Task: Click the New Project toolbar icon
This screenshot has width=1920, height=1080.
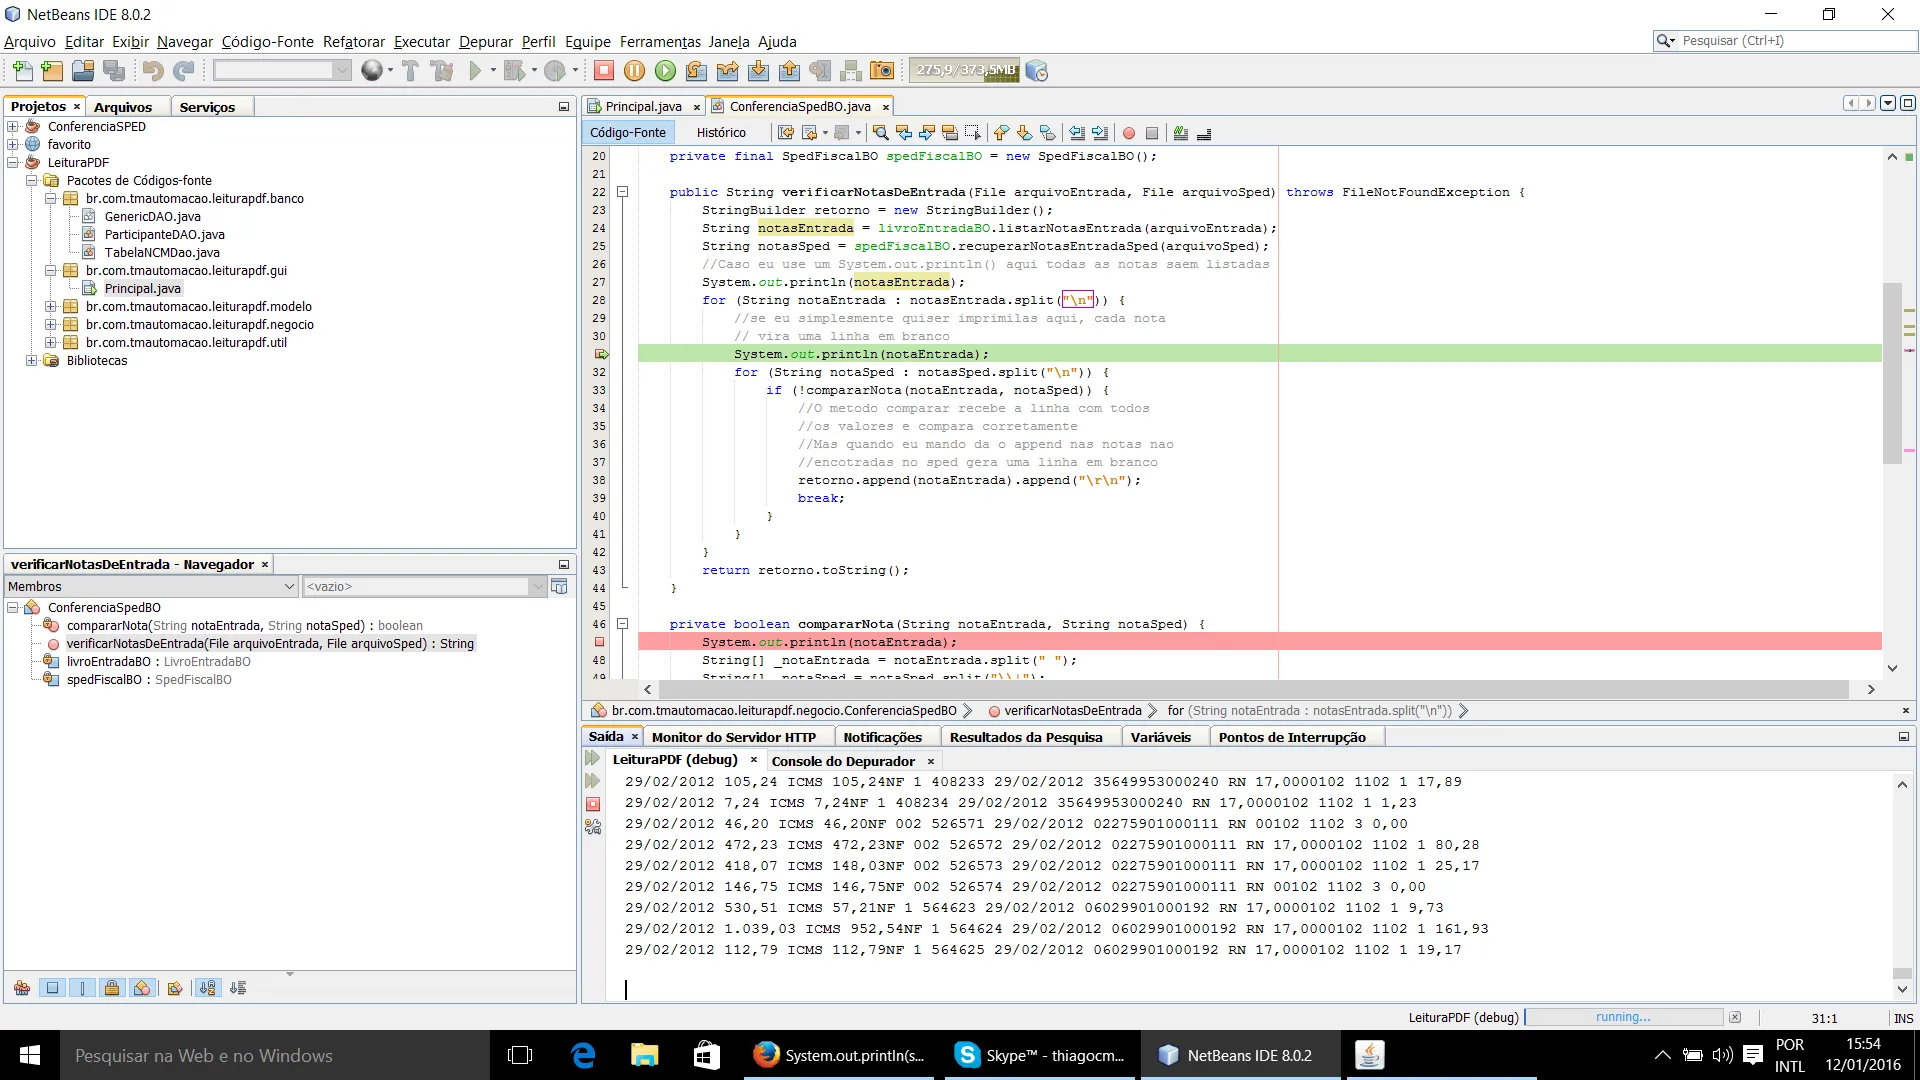Action: (x=52, y=71)
